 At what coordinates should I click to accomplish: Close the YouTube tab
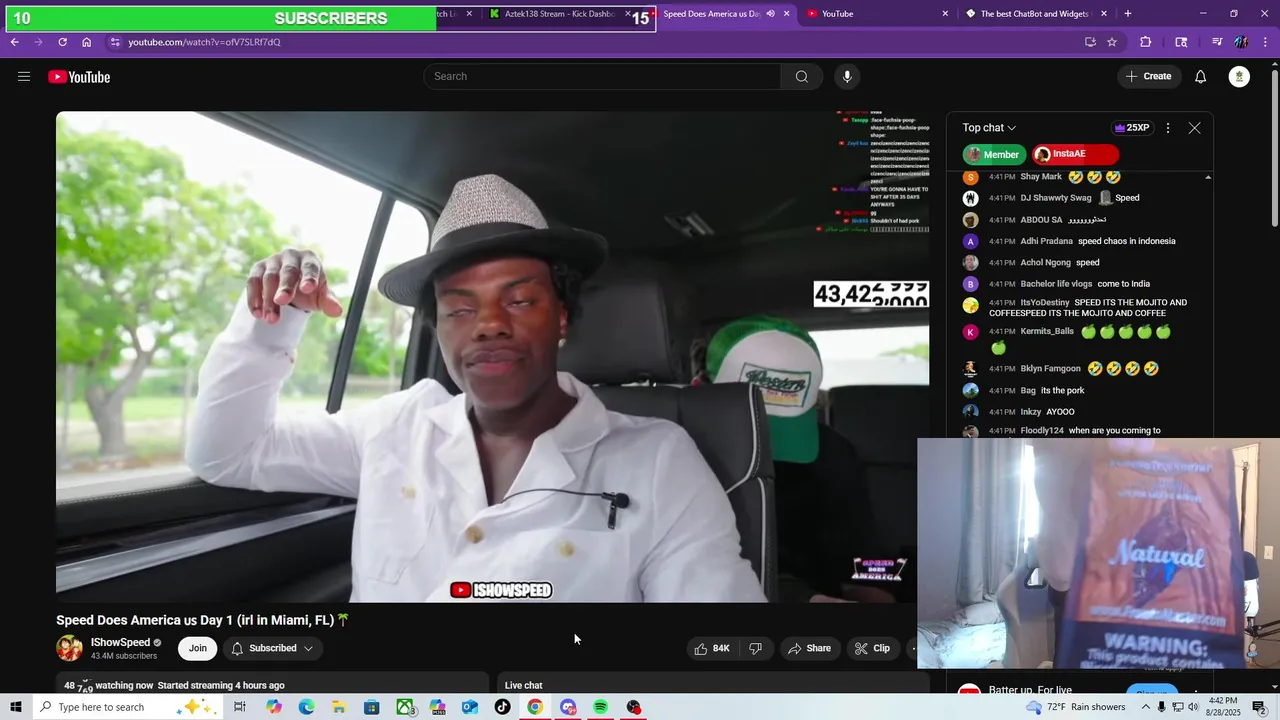(x=945, y=14)
